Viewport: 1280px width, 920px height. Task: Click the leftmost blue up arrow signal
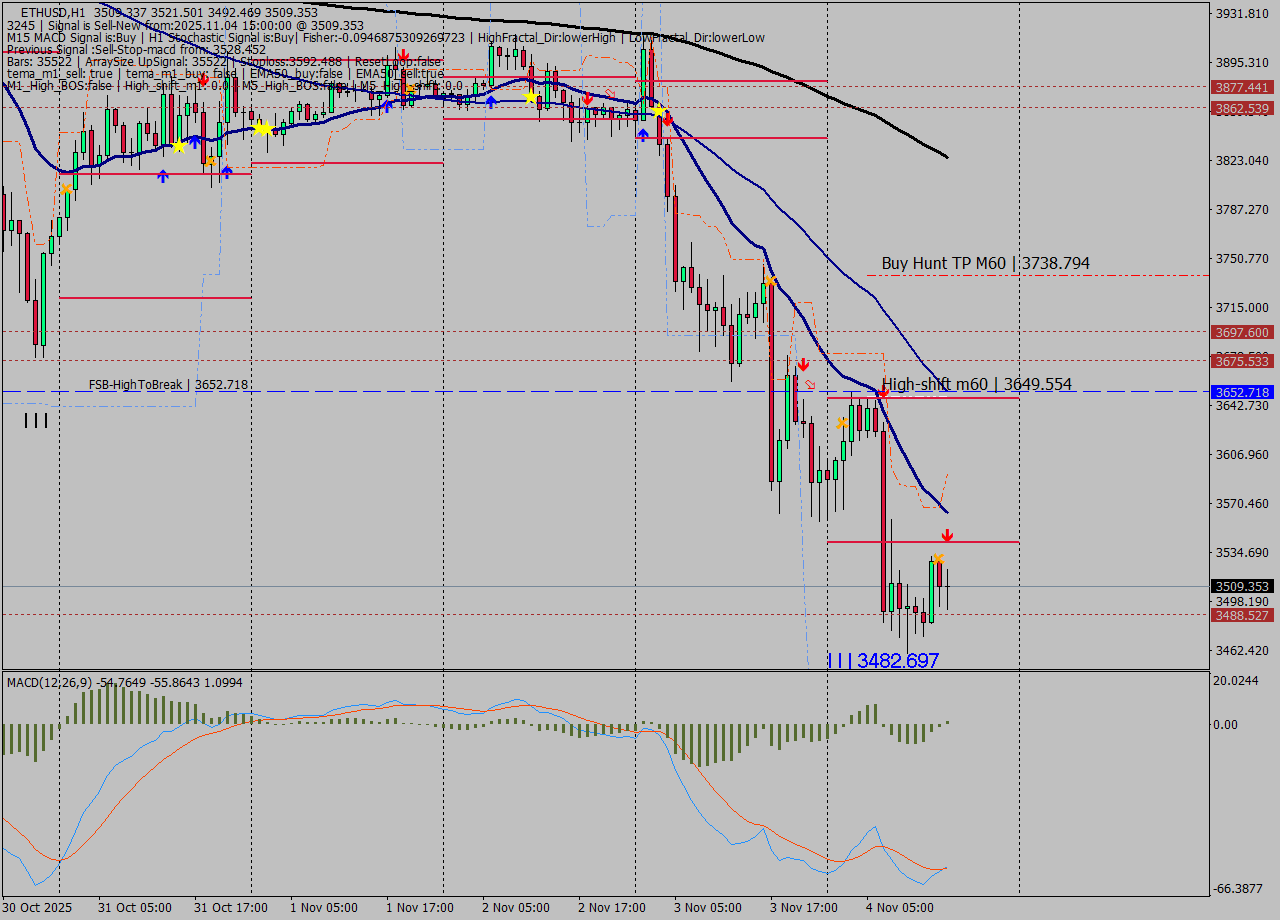tap(162, 176)
